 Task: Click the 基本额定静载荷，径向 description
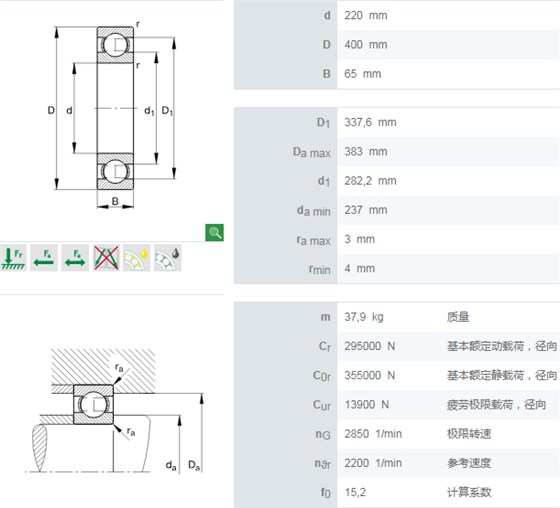[502, 375]
